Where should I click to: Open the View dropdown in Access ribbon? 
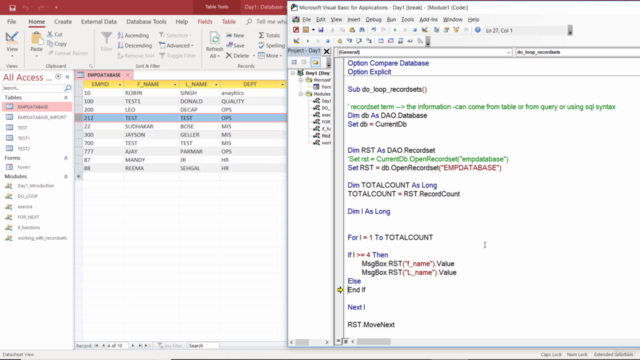click(12, 56)
